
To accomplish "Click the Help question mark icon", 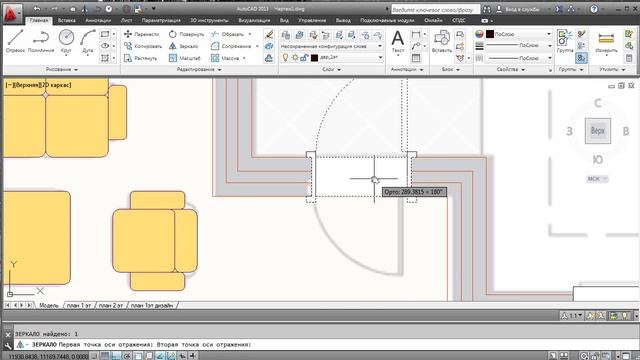I will (x=594, y=9).
